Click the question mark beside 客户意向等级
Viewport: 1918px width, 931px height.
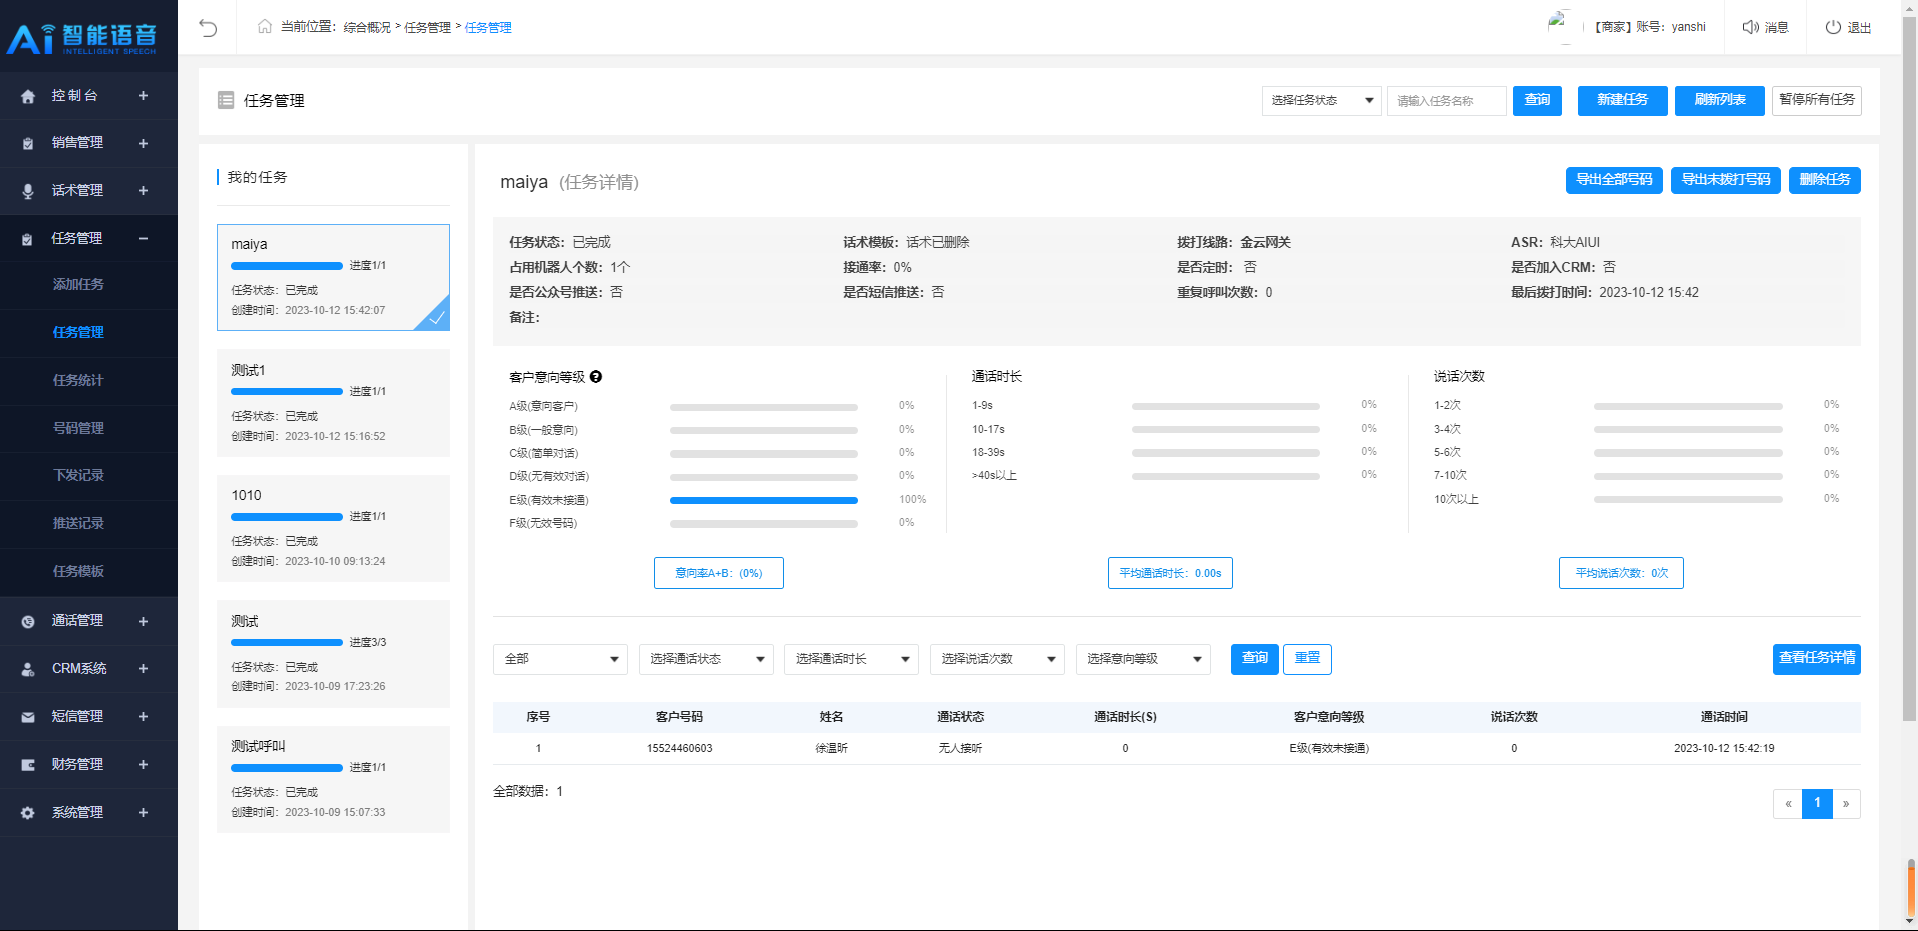596,377
